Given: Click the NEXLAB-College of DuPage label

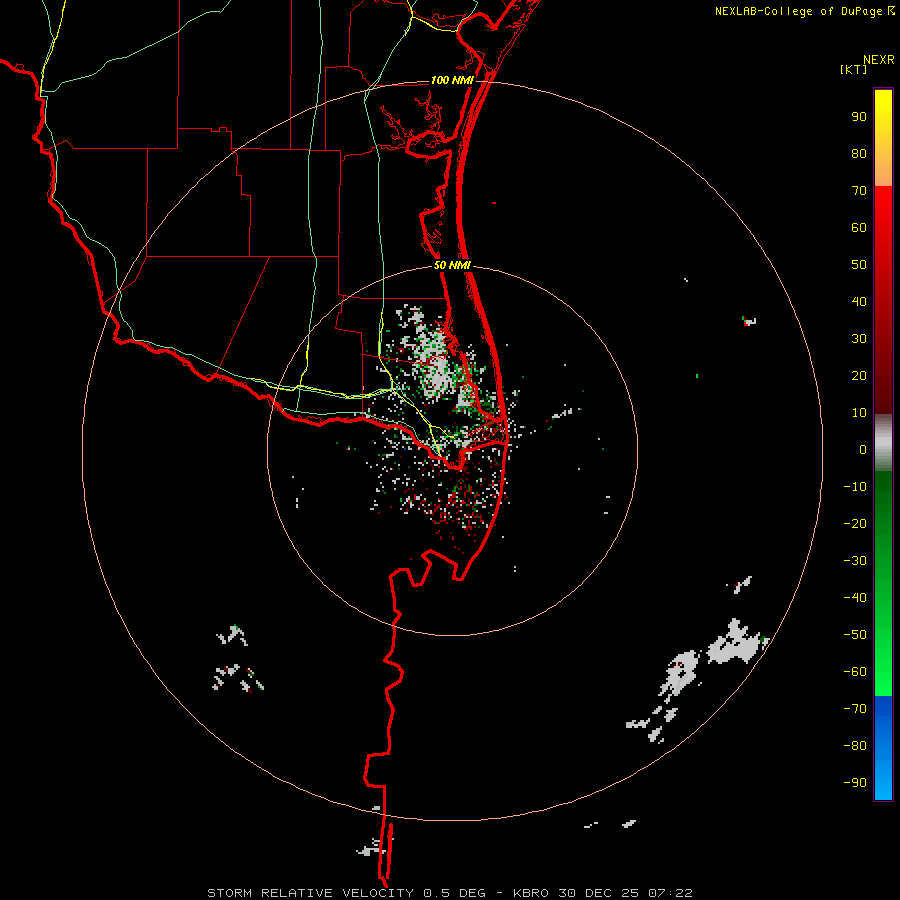Looking at the screenshot, I should tap(805, 11).
